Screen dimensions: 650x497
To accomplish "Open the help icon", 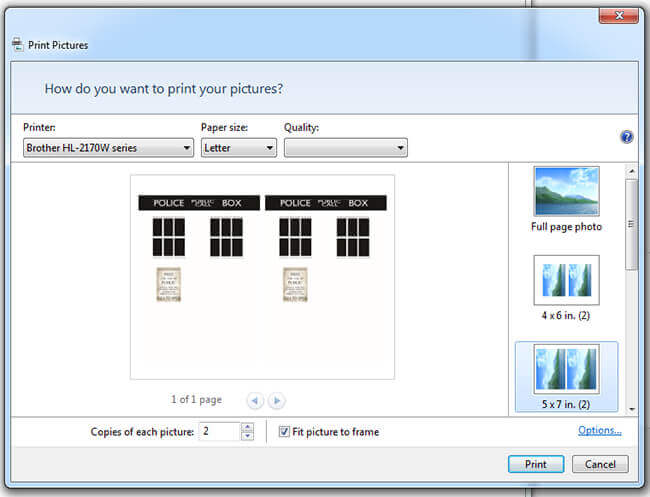I will point(626,137).
